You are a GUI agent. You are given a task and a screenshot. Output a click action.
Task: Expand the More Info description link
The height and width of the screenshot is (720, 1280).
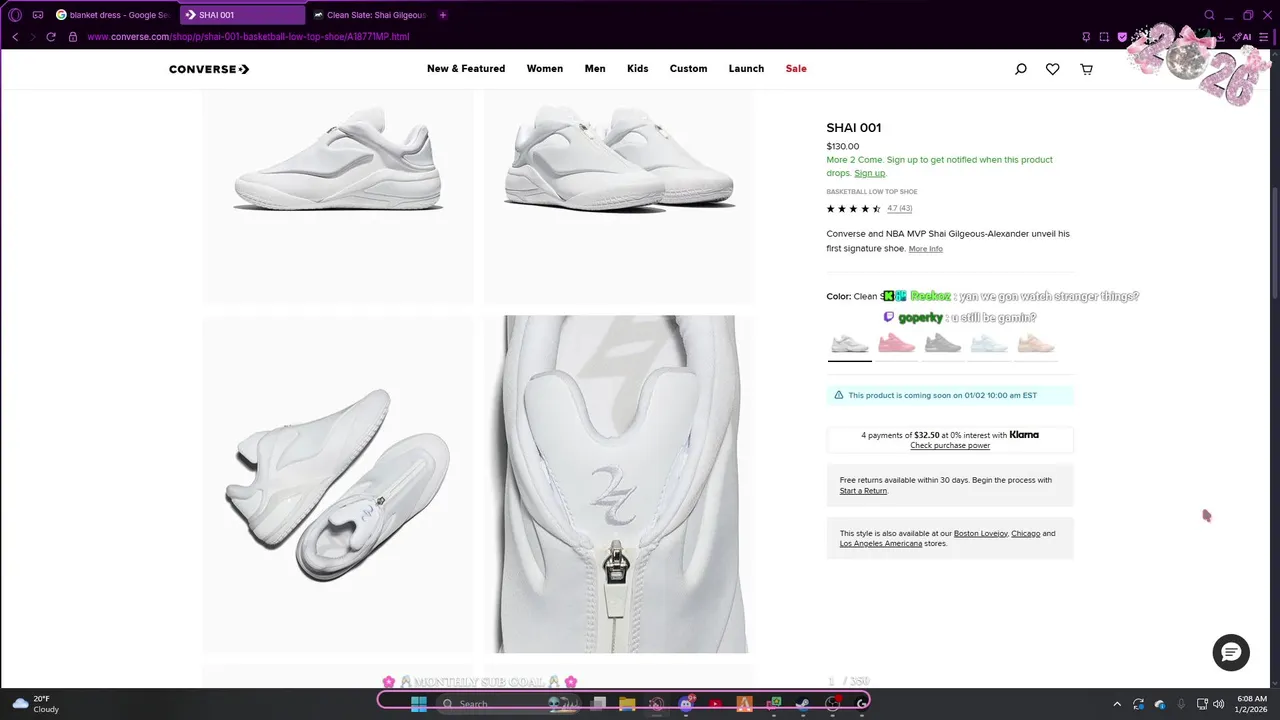pyautogui.click(x=925, y=249)
